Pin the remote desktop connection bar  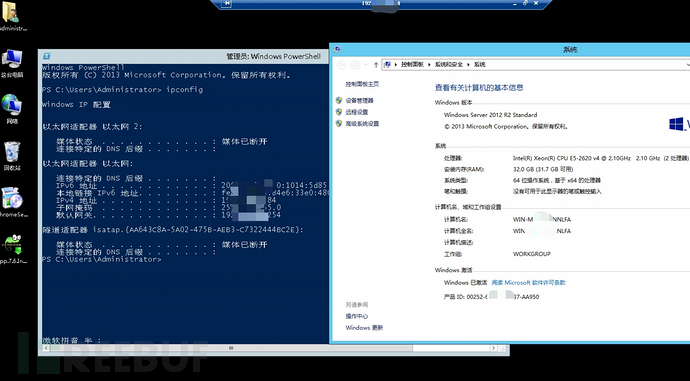tap(227, 3)
